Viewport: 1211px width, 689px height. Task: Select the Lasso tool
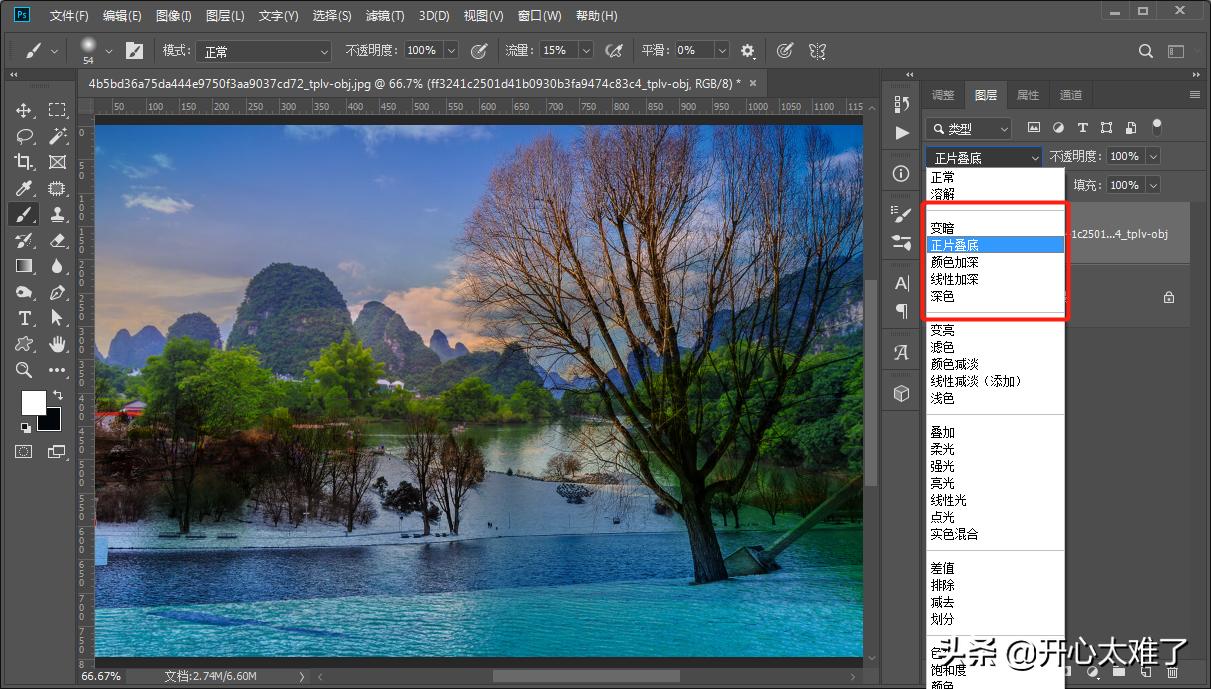coord(24,136)
